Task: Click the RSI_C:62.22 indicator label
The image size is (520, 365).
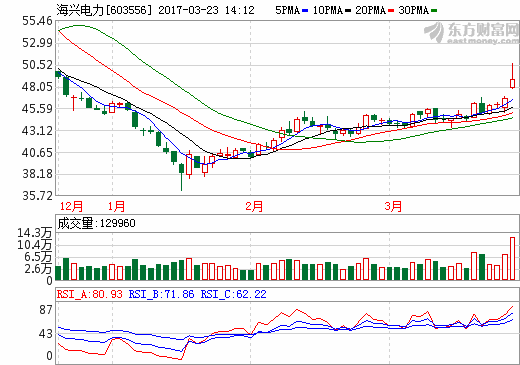Action: click(234, 294)
